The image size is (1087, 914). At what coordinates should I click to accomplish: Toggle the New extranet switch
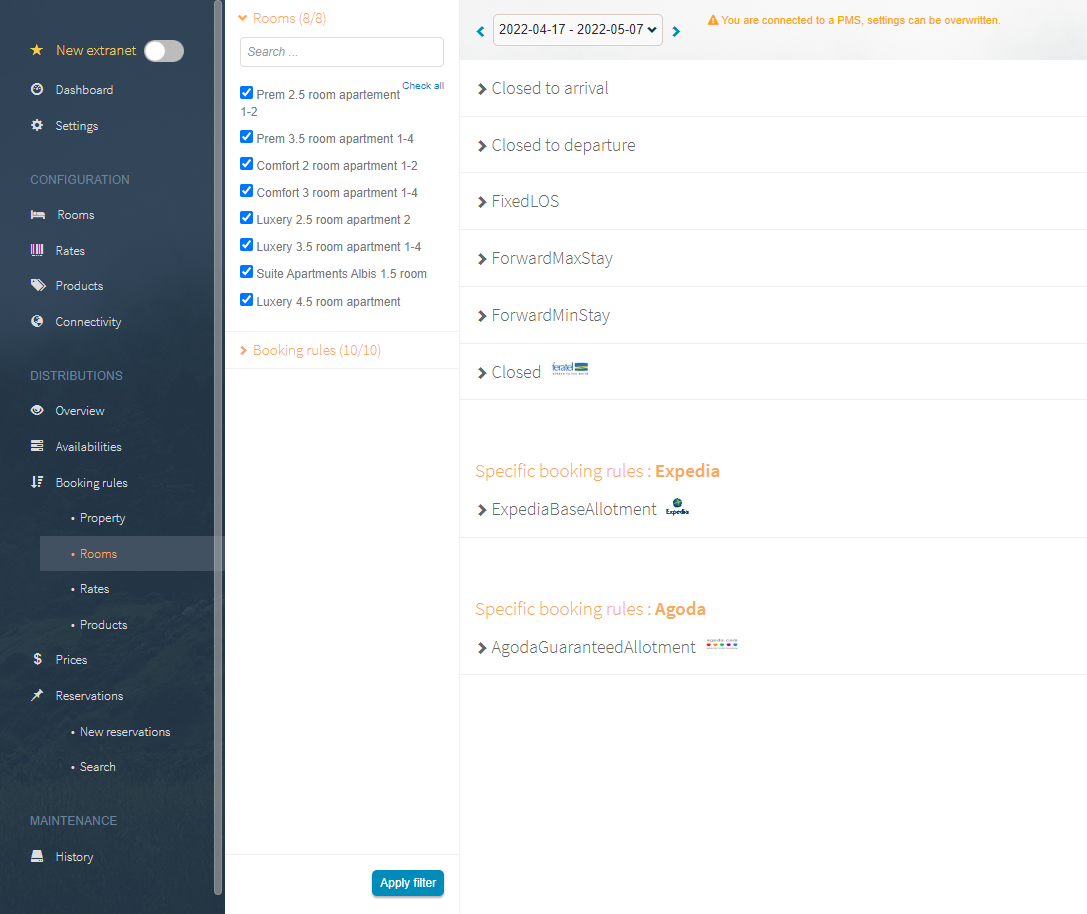coord(164,51)
